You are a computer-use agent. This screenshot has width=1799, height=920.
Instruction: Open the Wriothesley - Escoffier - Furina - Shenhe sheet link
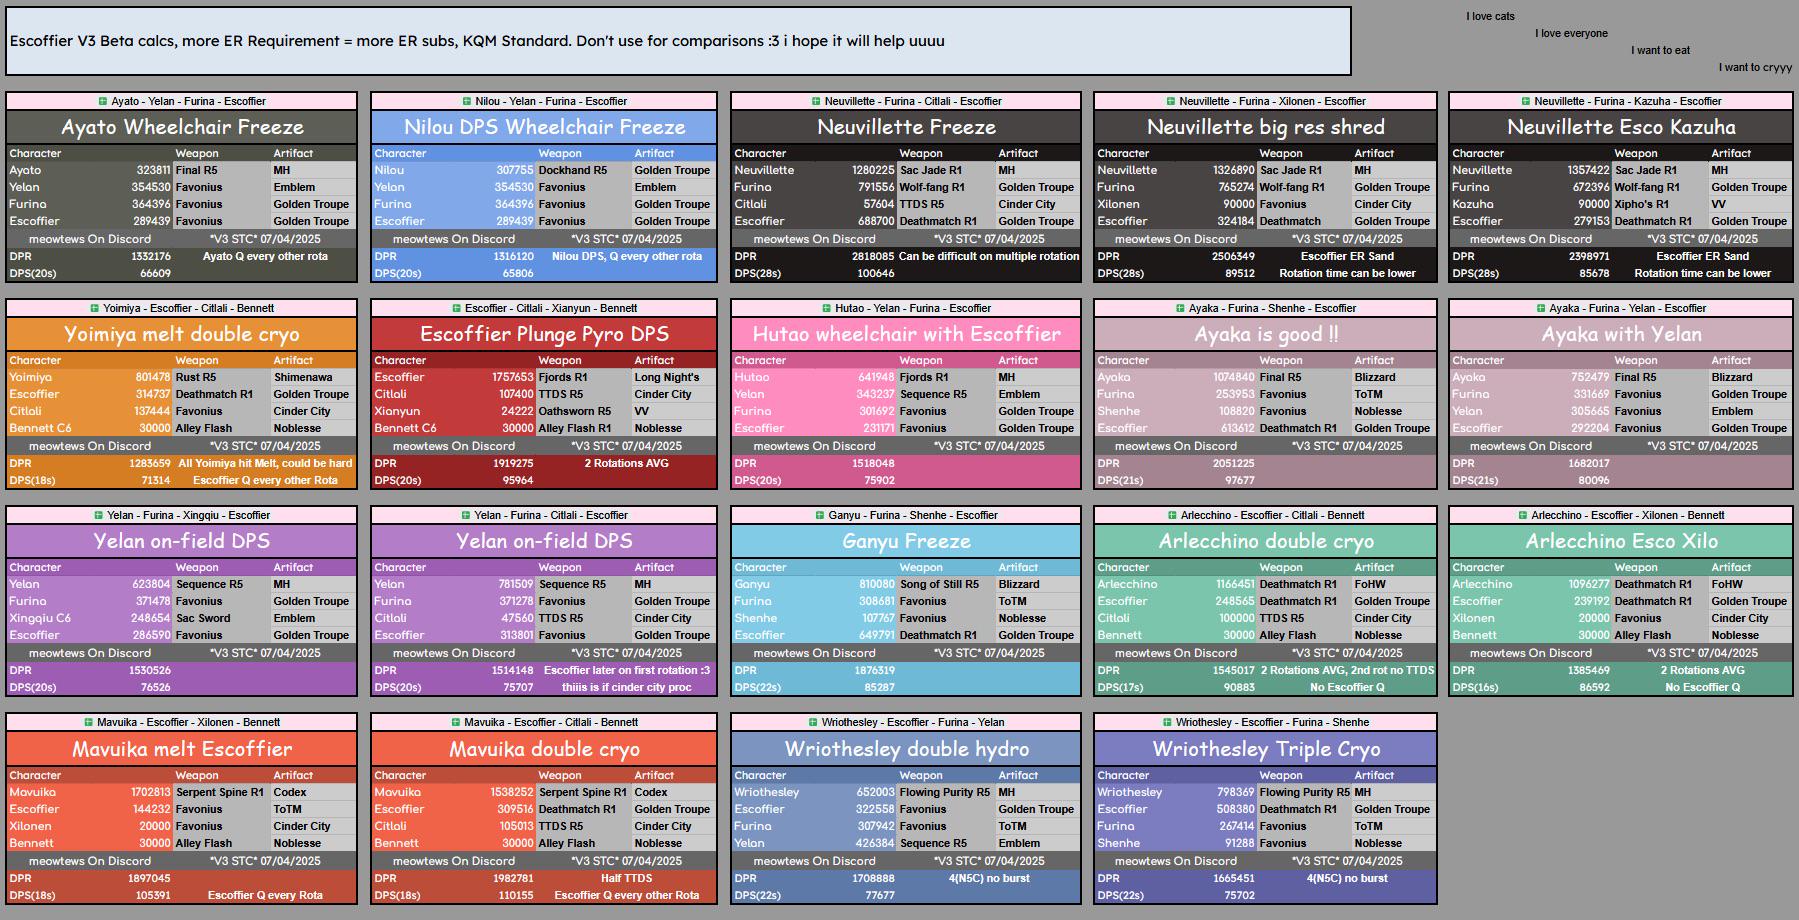point(1272,722)
